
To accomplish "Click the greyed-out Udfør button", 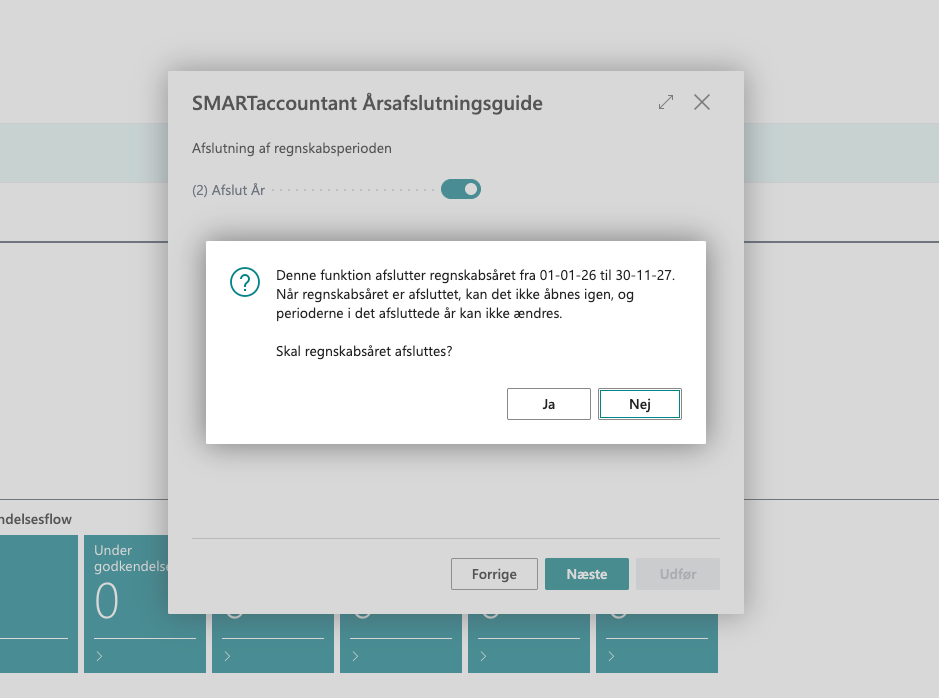I will [x=678, y=574].
